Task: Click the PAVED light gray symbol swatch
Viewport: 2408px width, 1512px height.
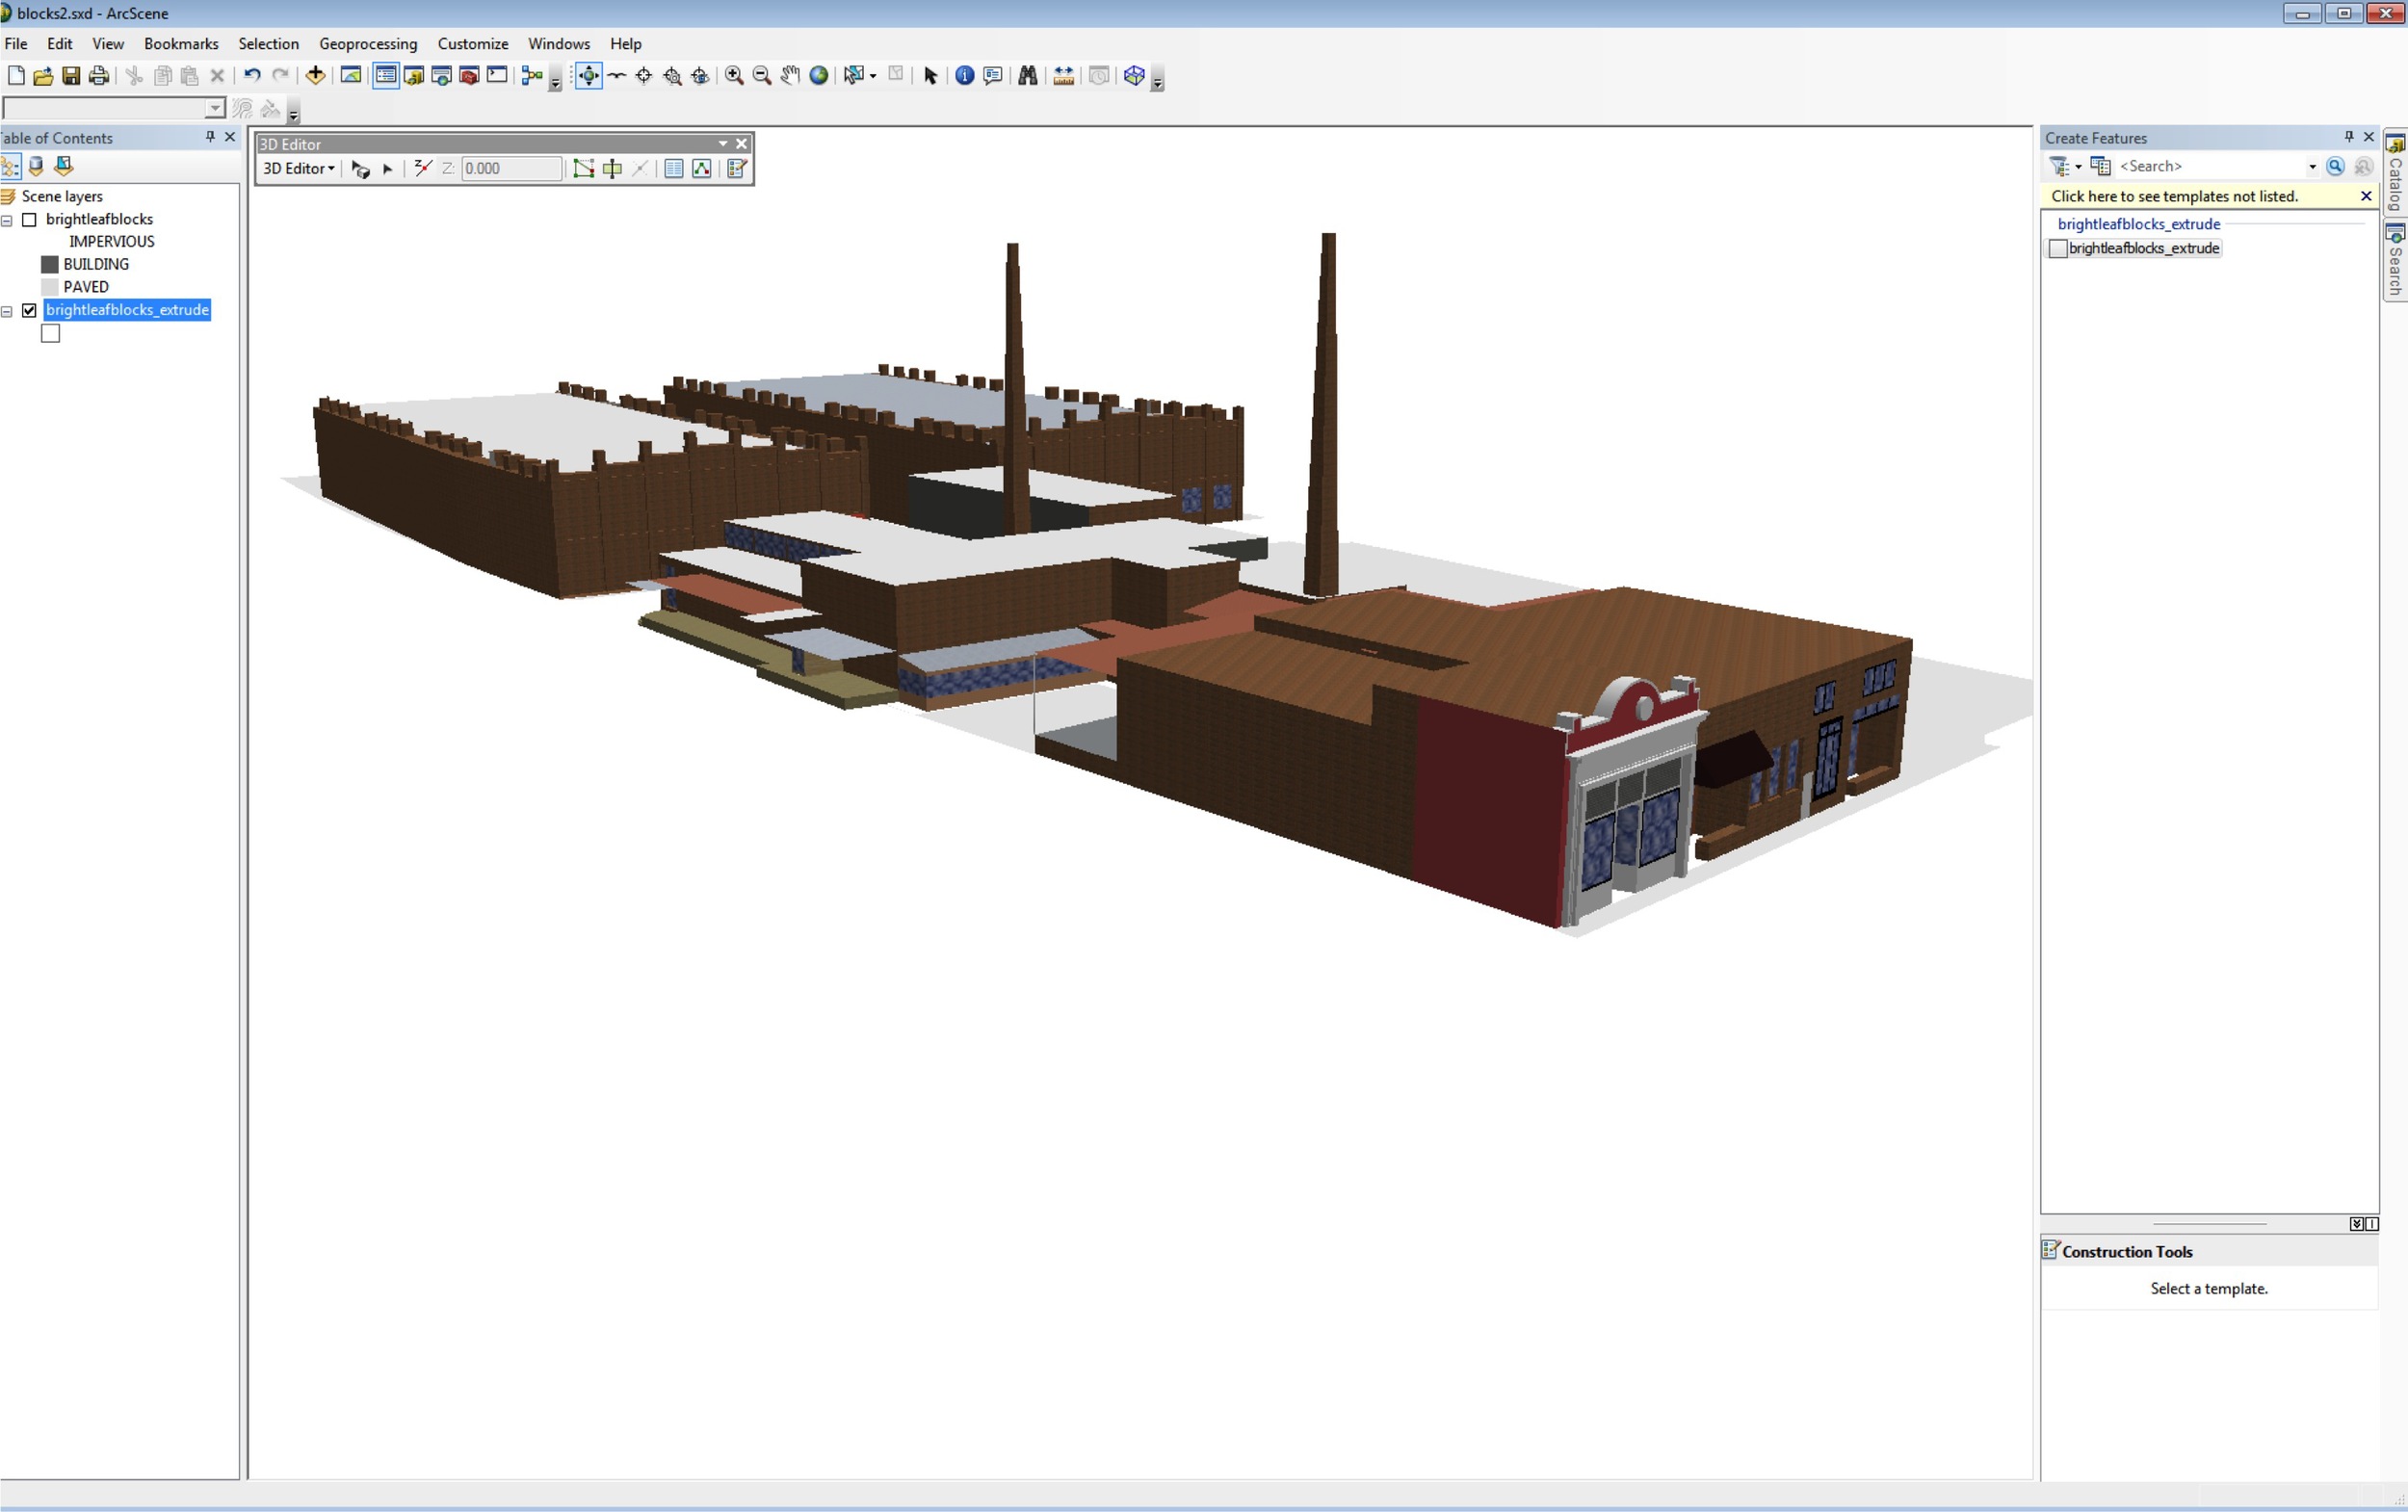Action: point(50,288)
